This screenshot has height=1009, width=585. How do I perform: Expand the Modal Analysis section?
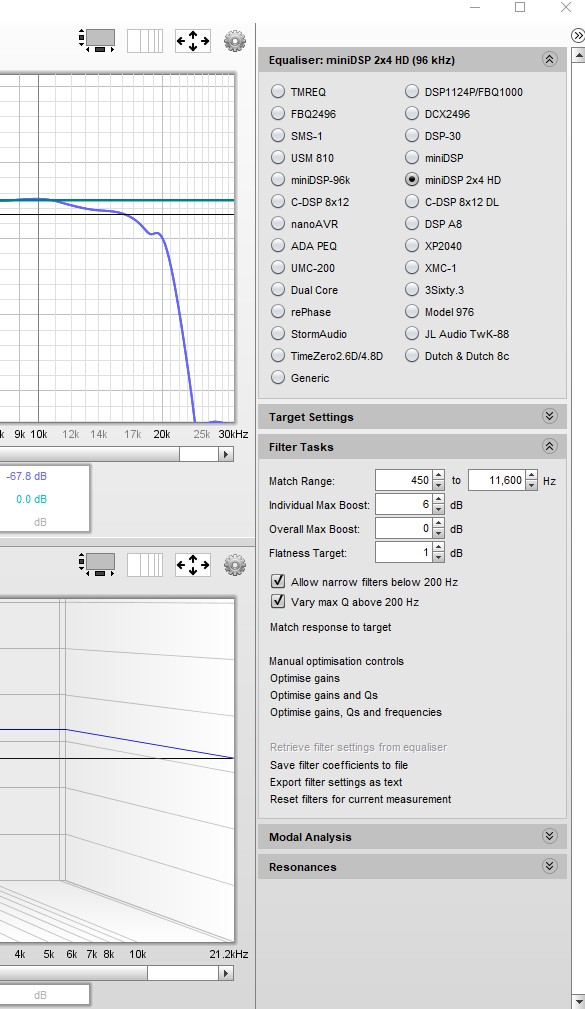pyautogui.click(x=550, y=836)
